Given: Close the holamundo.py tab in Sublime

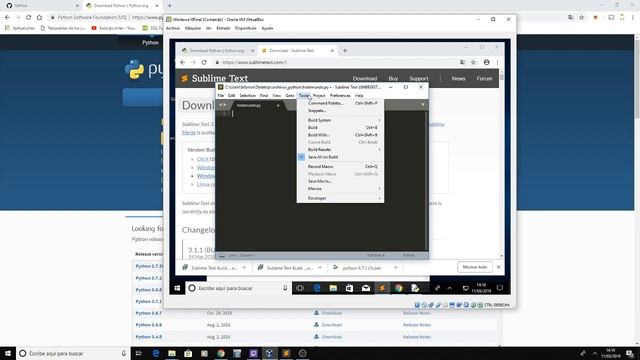Looking at the screenshot, I should pyautogui.click(x=278, y=105).
